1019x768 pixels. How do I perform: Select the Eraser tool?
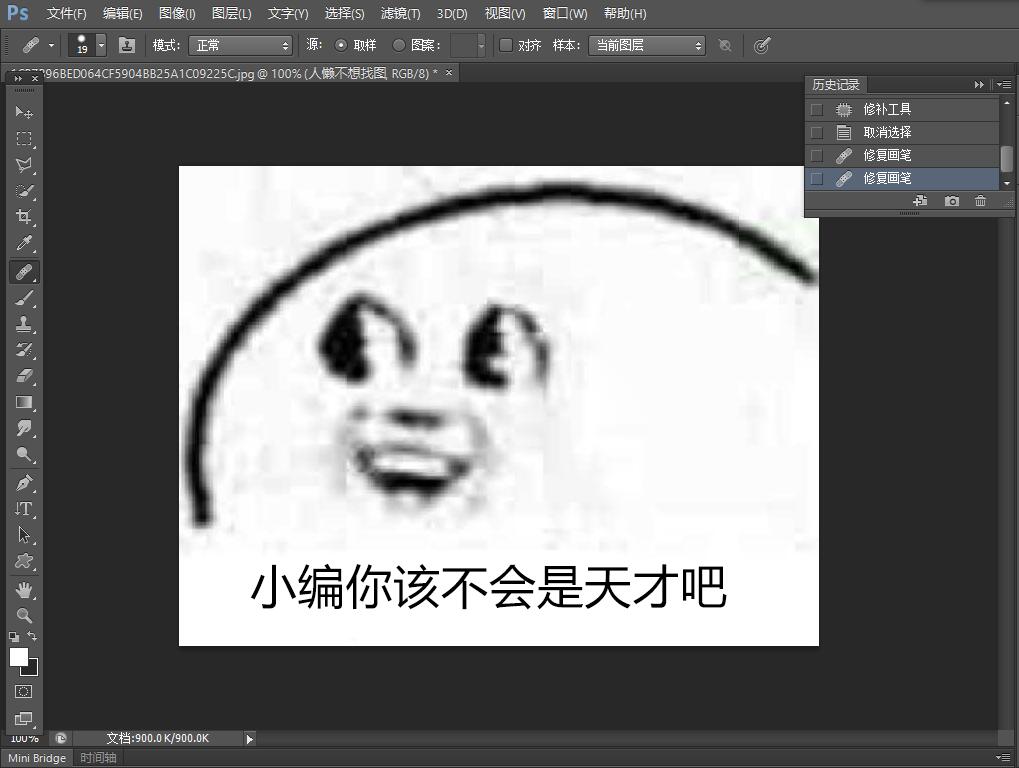[x=24, y=376]
